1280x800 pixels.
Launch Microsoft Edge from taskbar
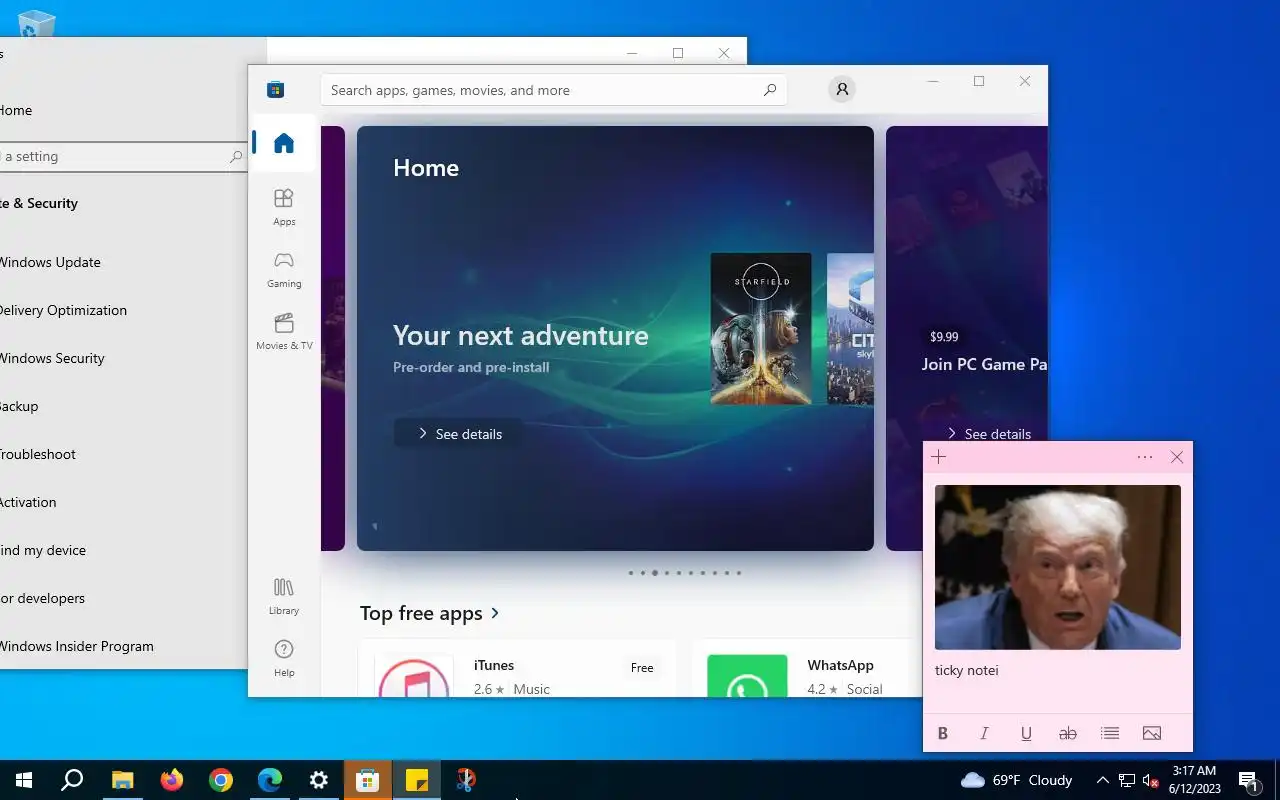pyautogui.click(x=270, y=780)
